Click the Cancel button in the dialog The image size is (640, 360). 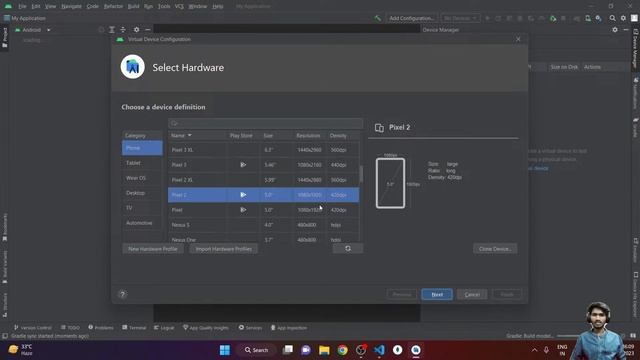pos(472,294)
